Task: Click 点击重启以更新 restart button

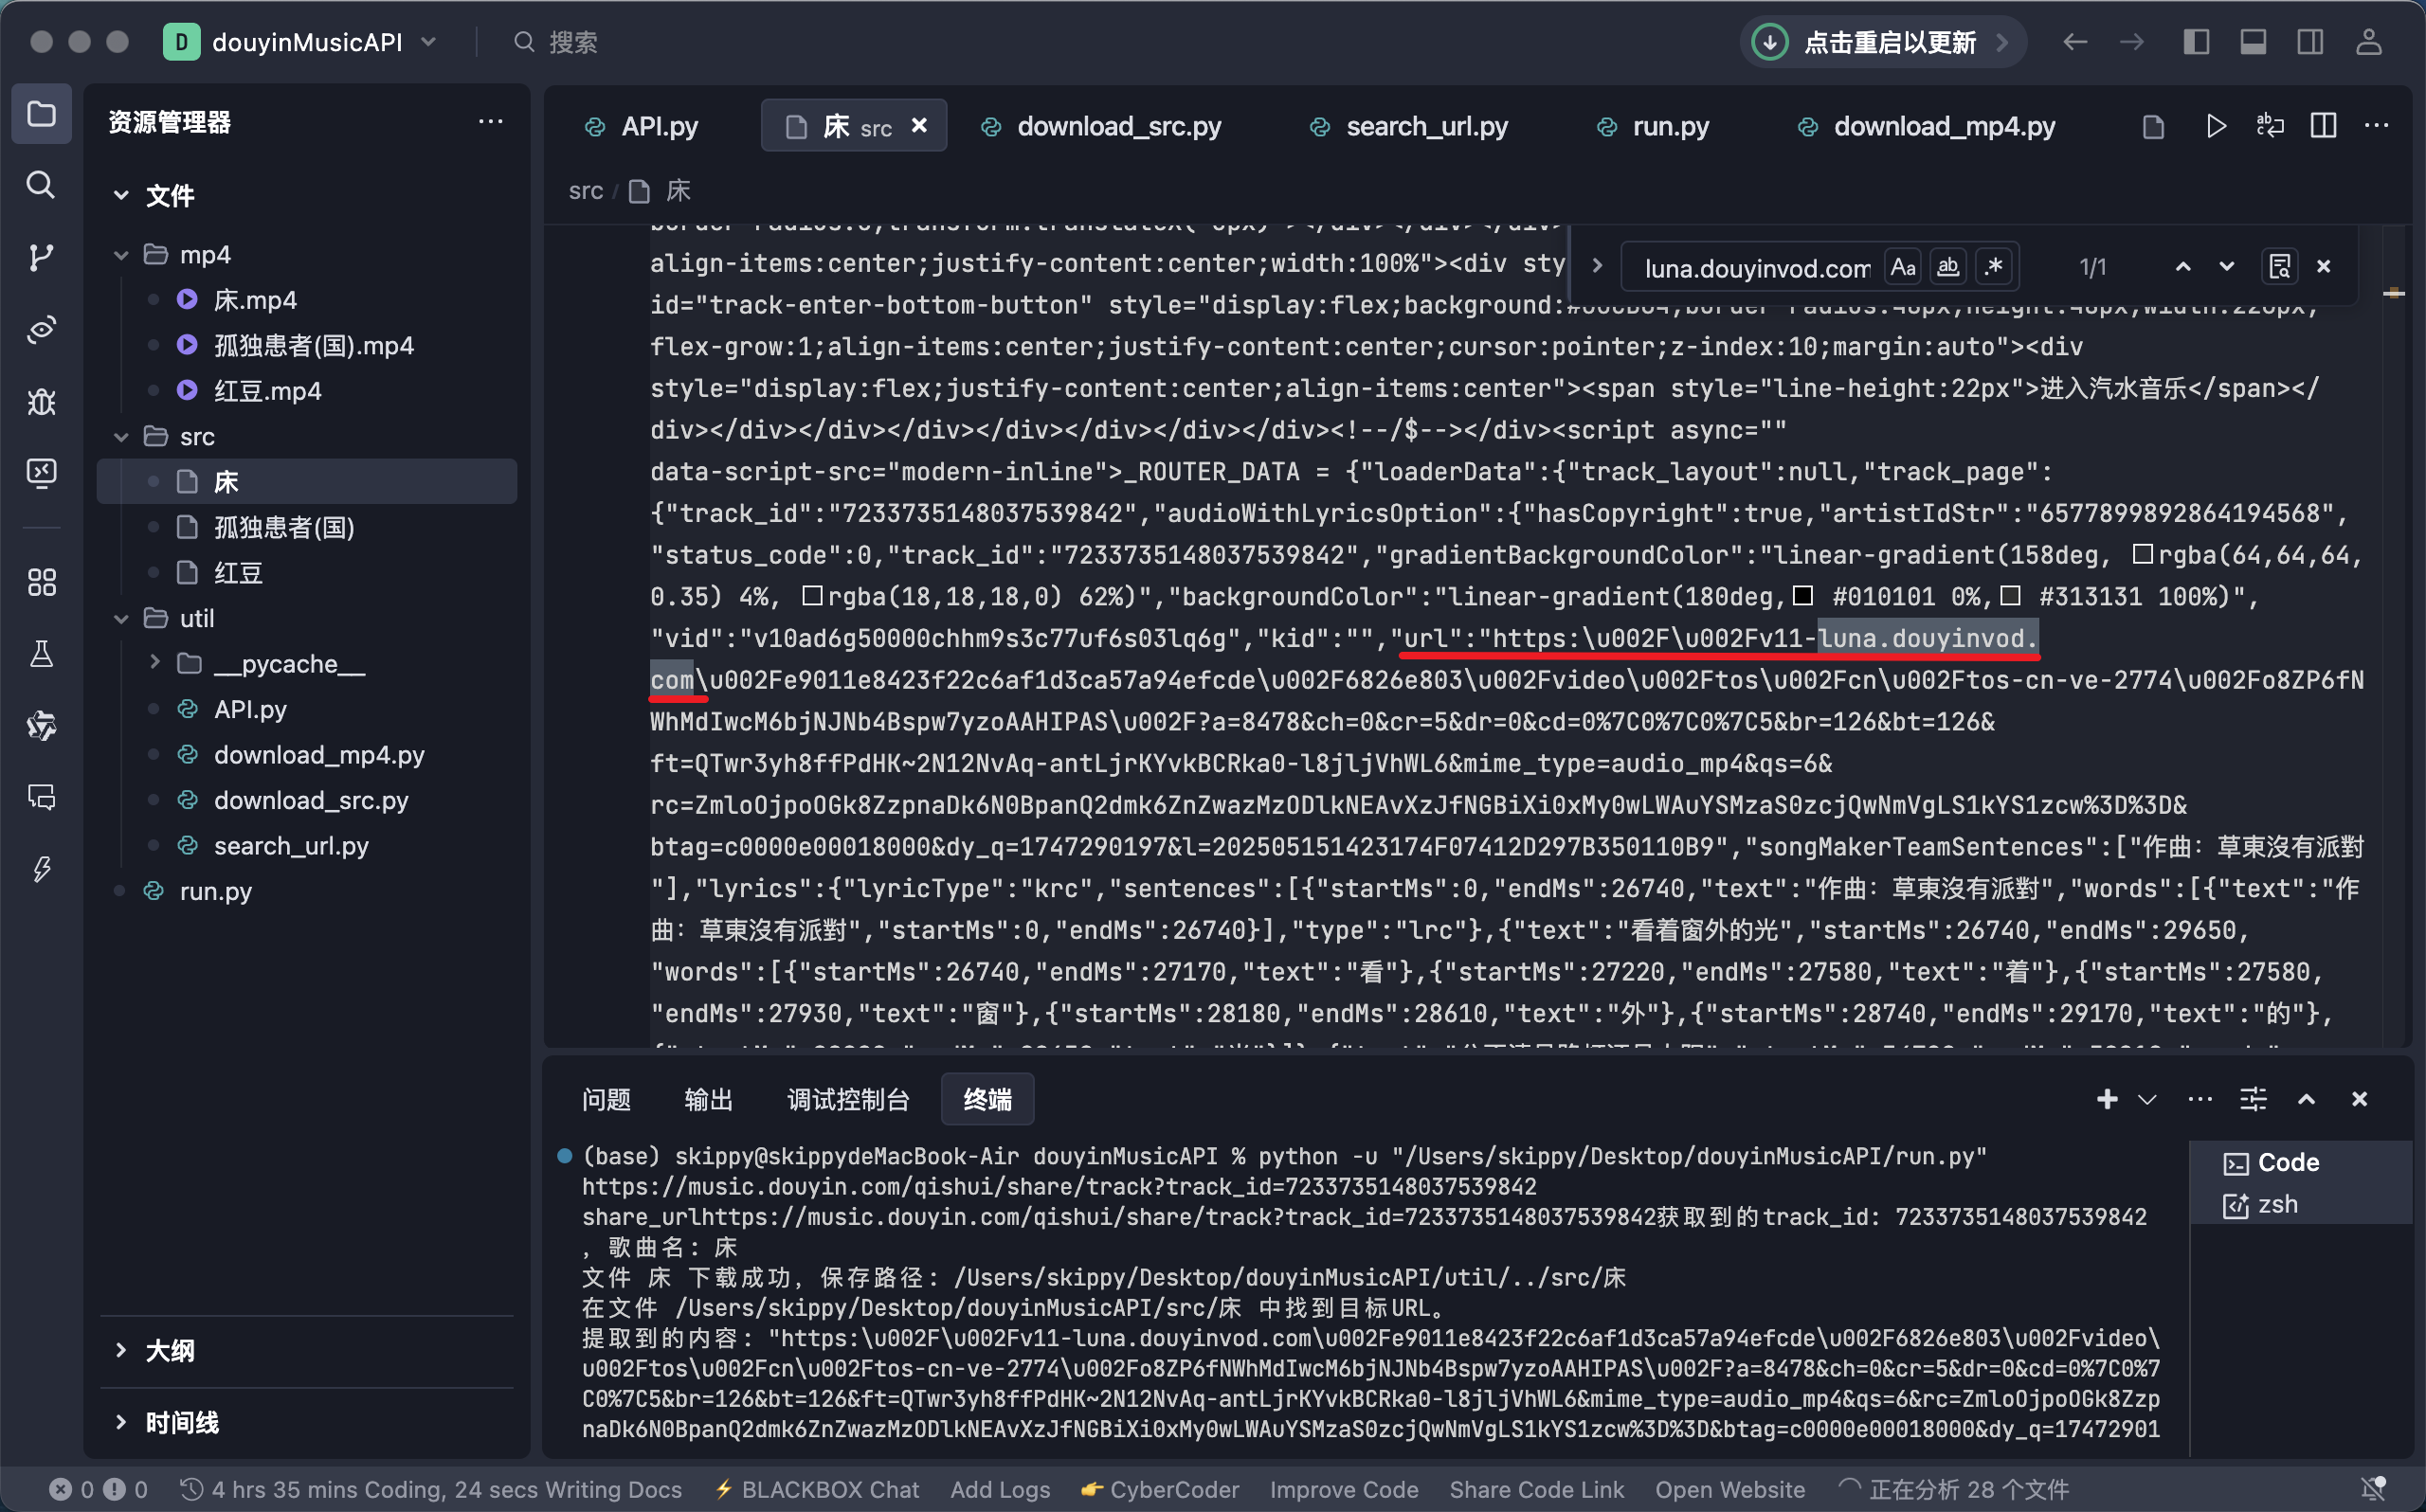Action: (x=1888, y=42)
